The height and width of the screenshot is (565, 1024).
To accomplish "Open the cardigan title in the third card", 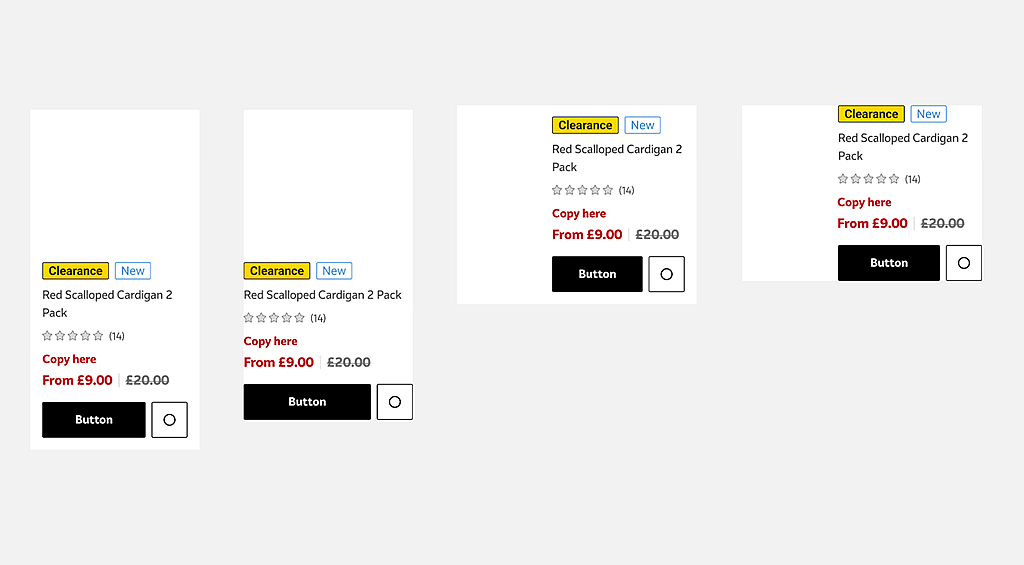I will (x=616, y=158).
